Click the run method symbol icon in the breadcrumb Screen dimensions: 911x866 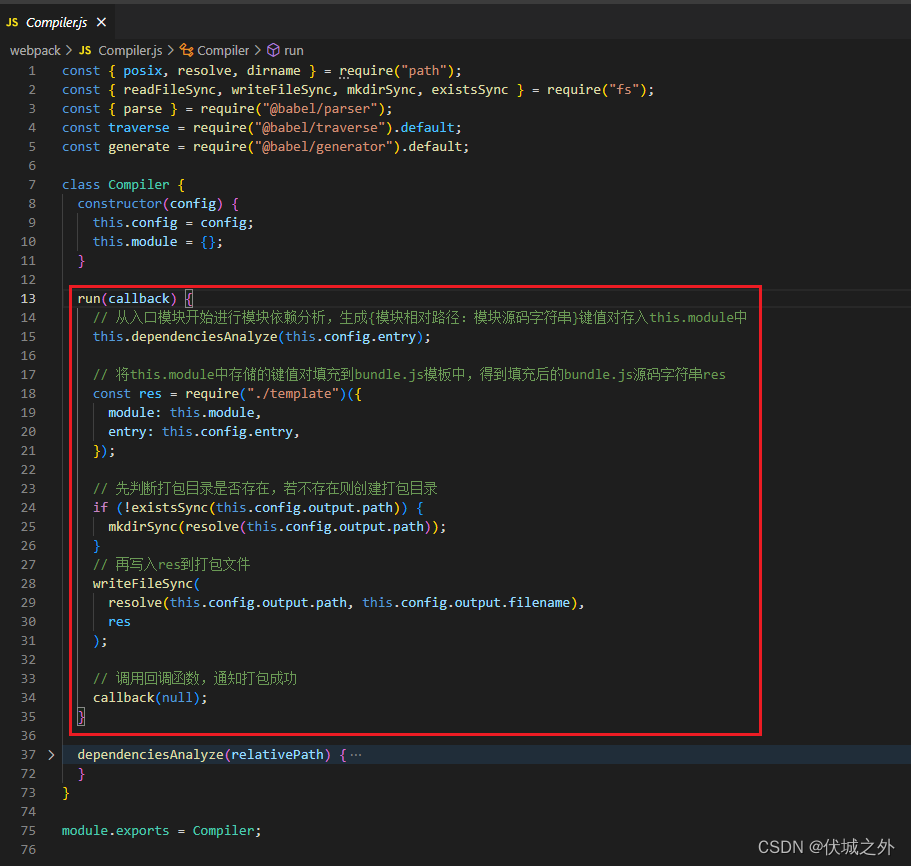[x=276, y=50]
